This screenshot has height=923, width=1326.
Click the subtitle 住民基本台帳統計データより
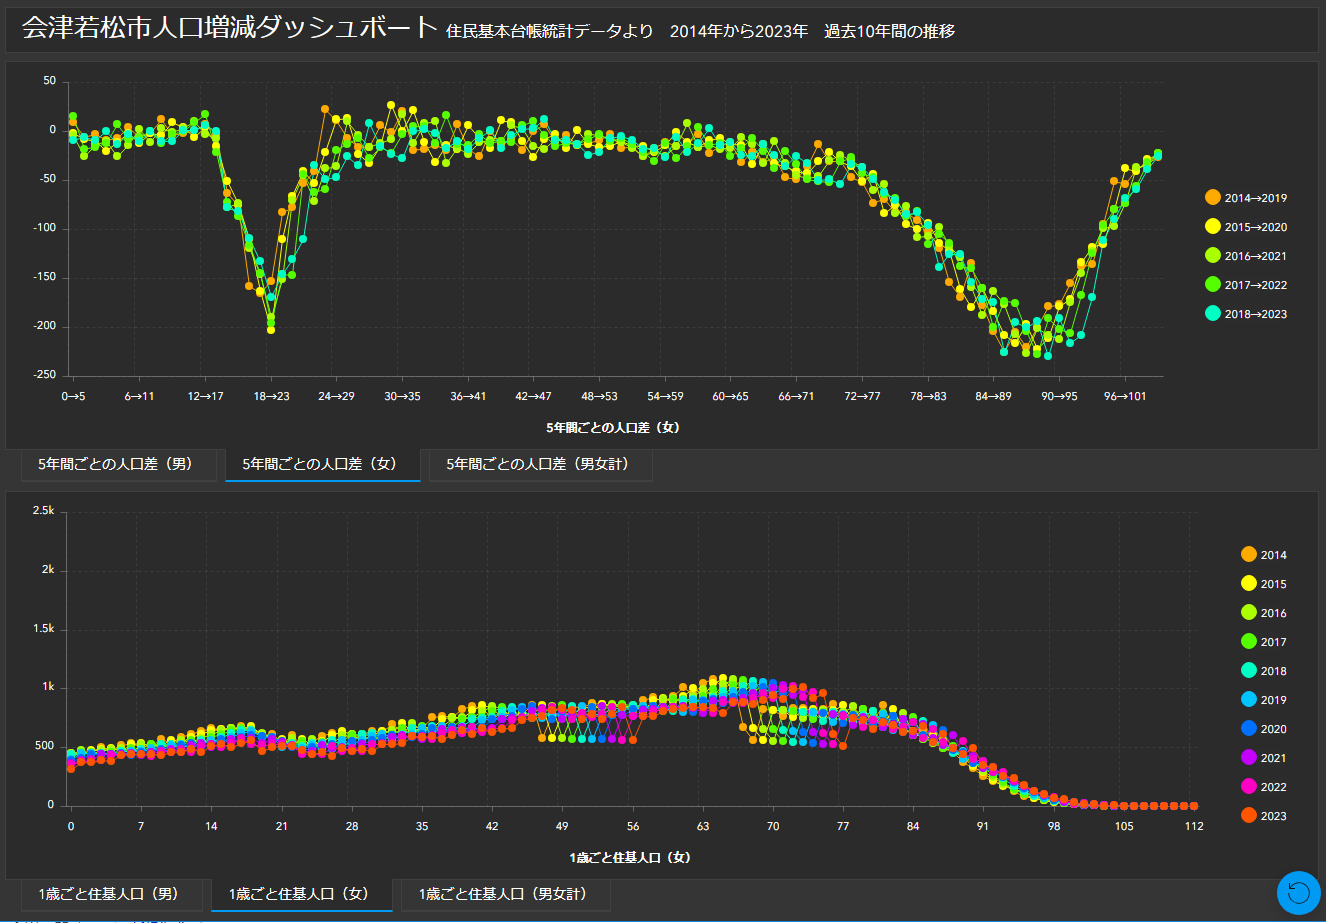click(x=550, y=31)
